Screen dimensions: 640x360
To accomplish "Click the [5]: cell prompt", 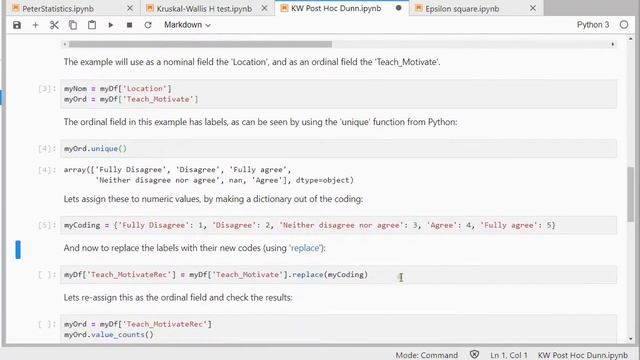I will coord(47,225).
